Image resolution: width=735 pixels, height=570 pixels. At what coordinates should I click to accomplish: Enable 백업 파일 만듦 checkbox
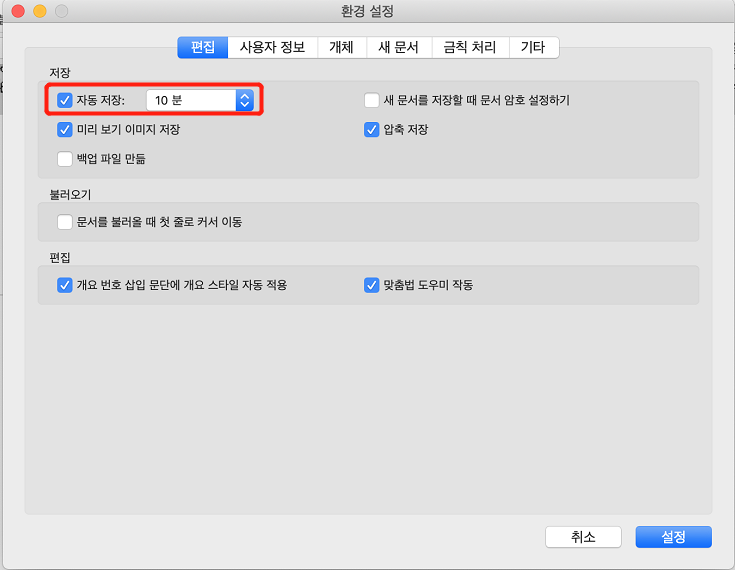coord(65,159)
